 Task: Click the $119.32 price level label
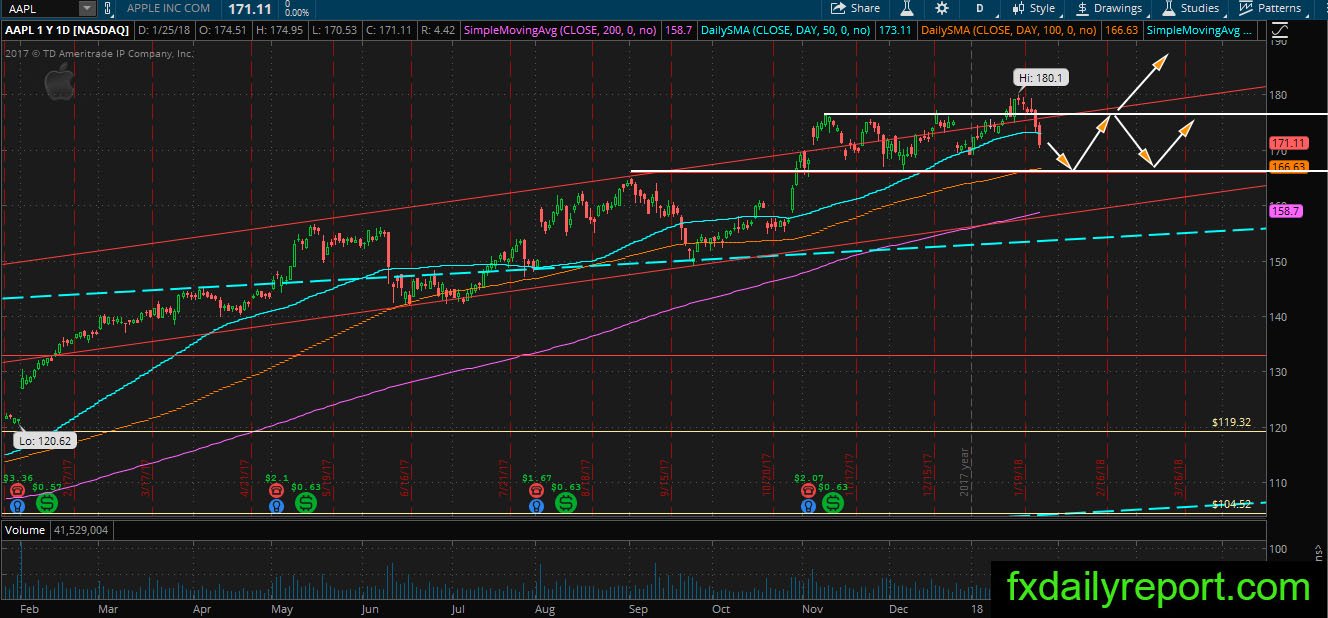click(1231, 422)
